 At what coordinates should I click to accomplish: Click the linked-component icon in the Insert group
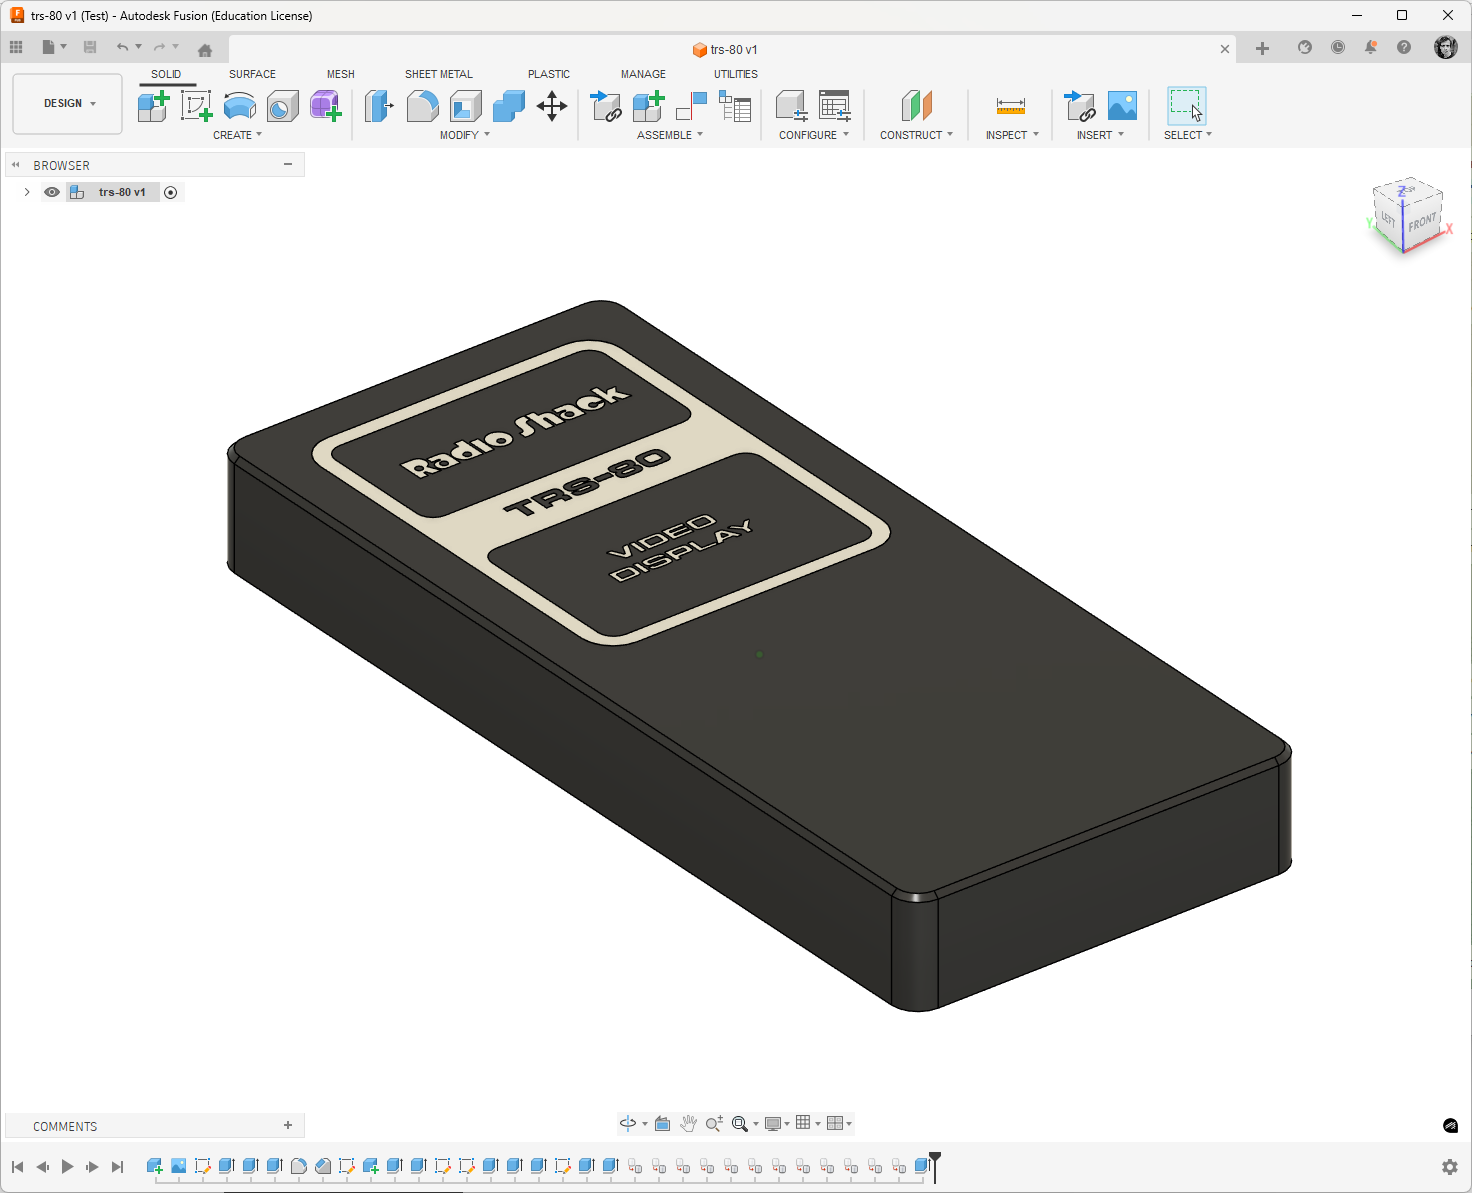tap(1080, 106)
